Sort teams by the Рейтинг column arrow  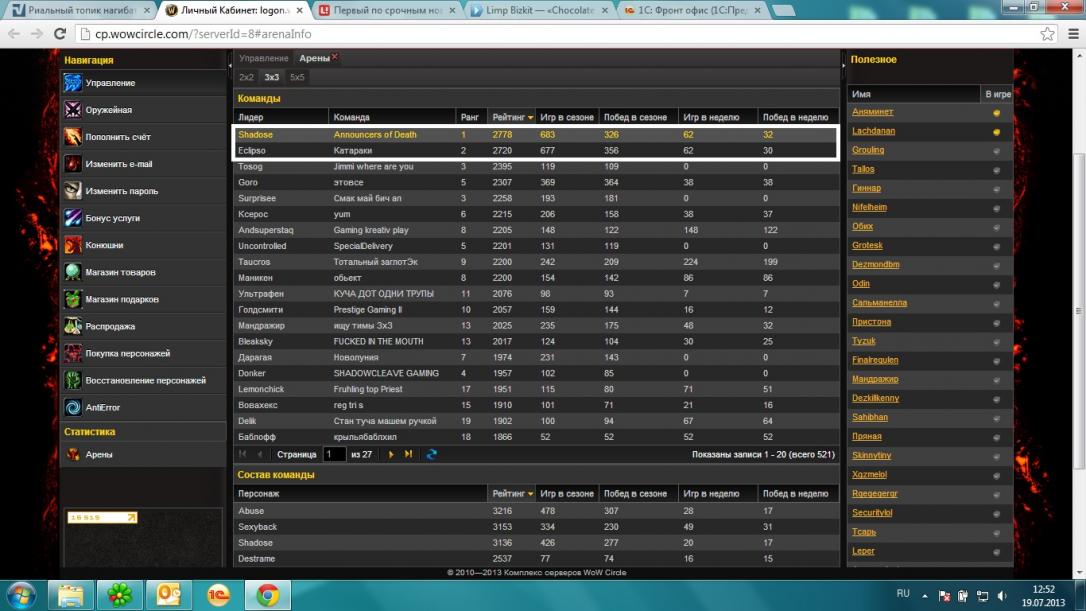click(x=530, y=118)
